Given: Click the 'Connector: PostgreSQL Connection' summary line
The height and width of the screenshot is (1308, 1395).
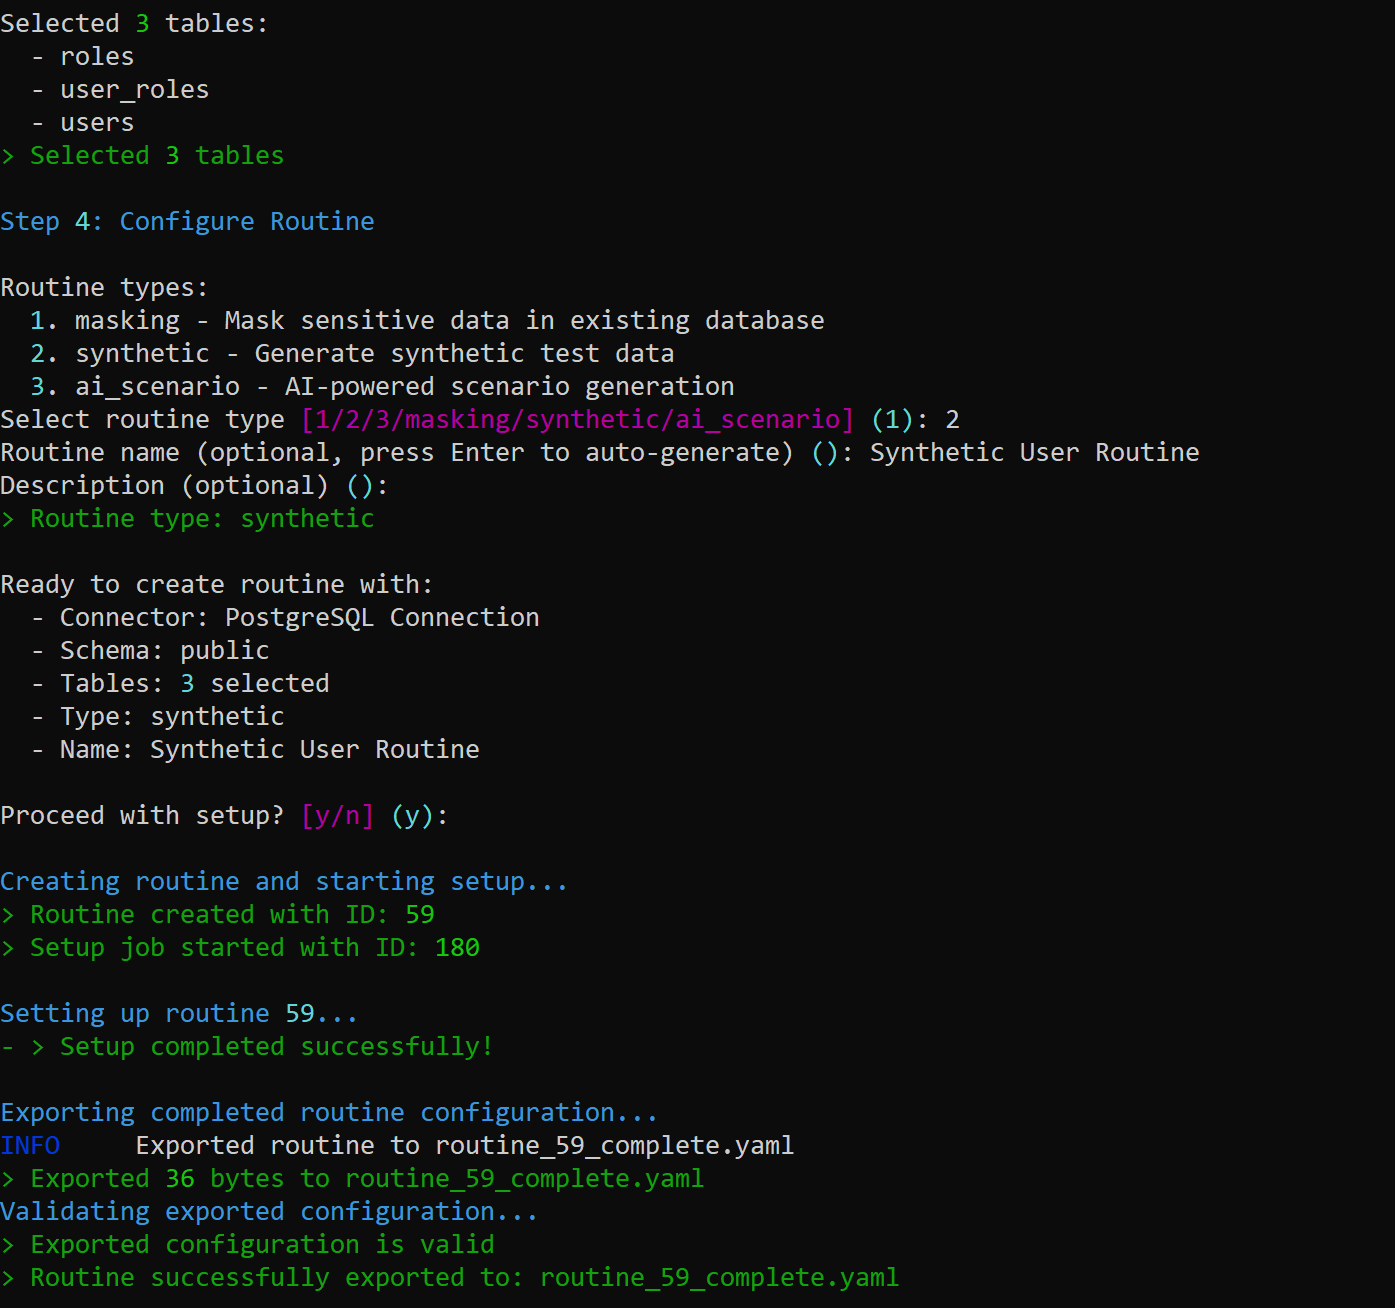Looking at the screenshot, I should pyautogui.click(x=285, y=617).
